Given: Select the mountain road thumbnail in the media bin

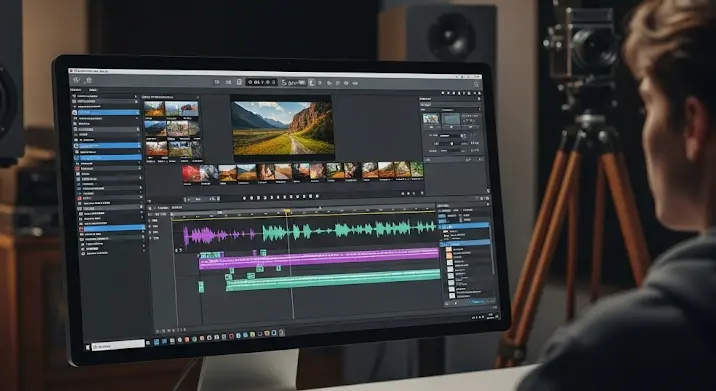Looking at the screenshot, I should coord(154,109).
